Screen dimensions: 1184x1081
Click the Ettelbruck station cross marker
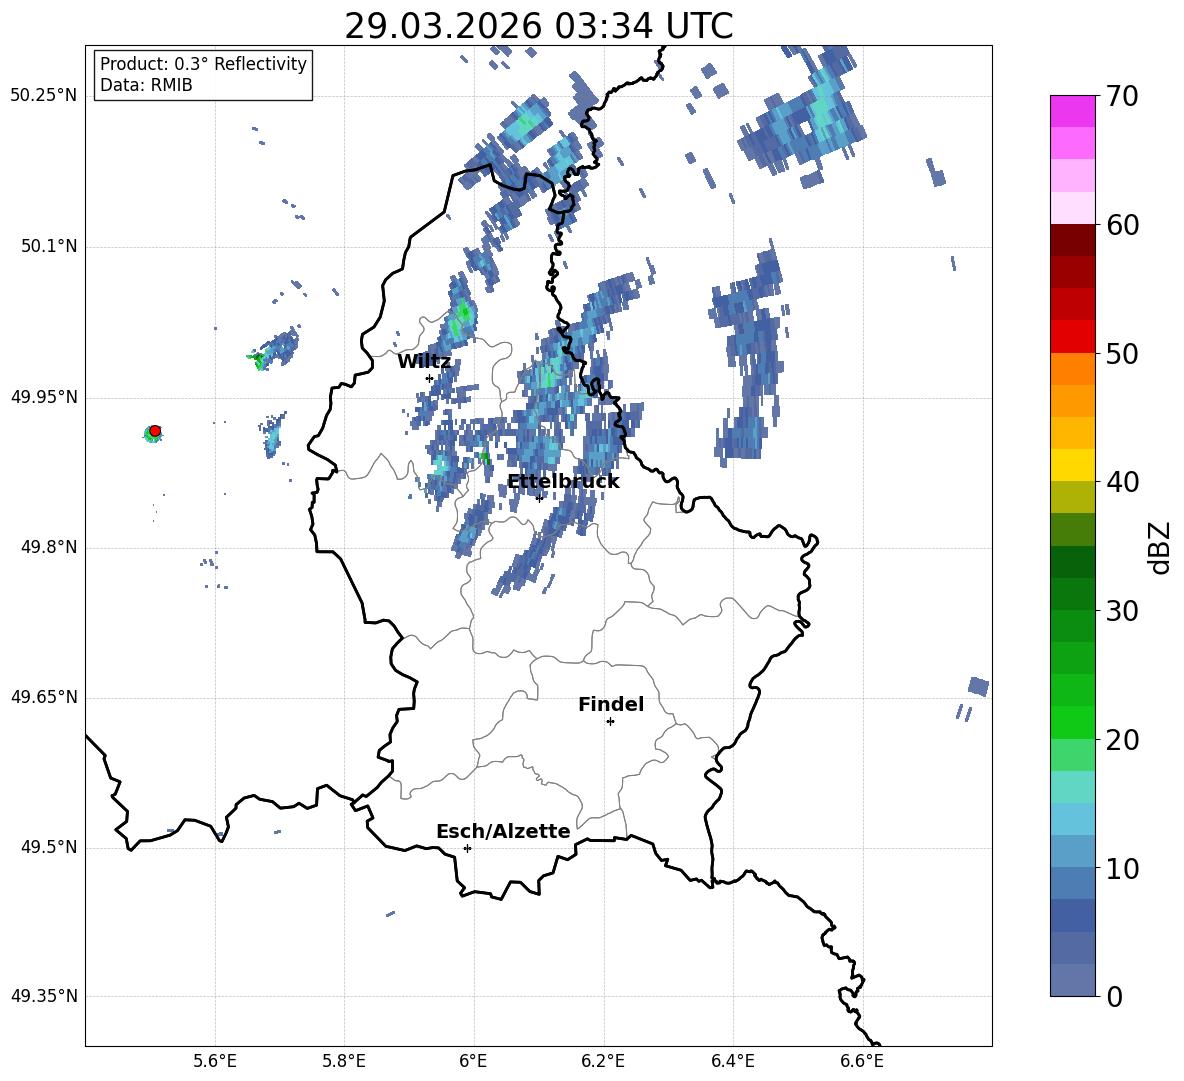coord(539,497)
